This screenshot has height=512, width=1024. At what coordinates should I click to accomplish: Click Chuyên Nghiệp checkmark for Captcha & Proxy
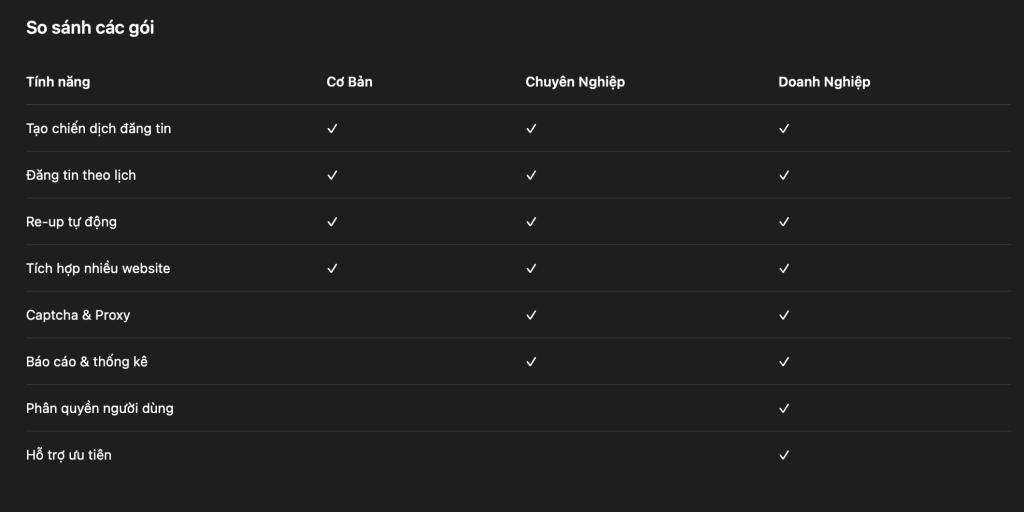tap(531, 315)
